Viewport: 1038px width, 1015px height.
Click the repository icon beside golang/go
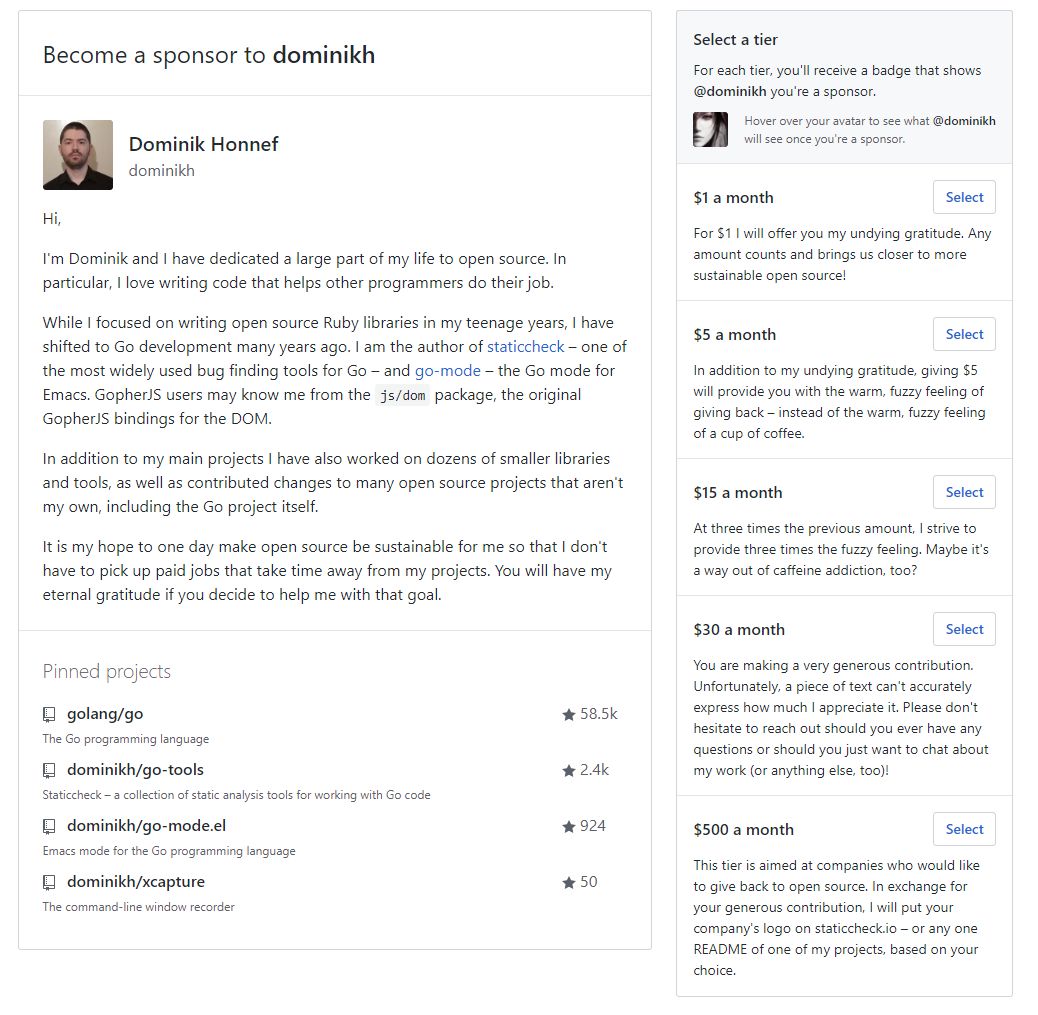tap(49, 714)
